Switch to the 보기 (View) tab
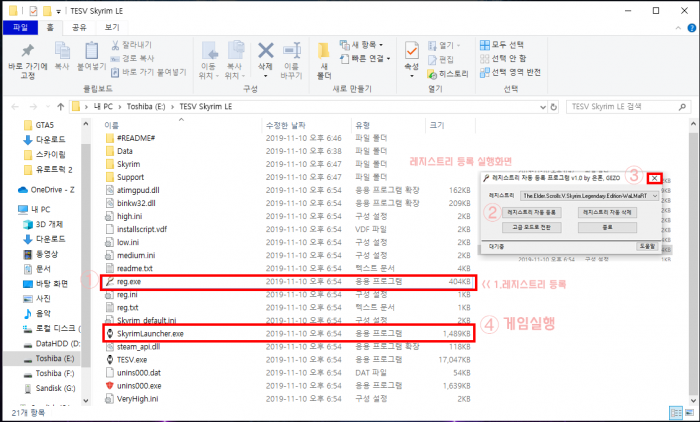Image resolution: width=700 pixels, height=422 pixels. pyautogui.click(x=112, y=28)
